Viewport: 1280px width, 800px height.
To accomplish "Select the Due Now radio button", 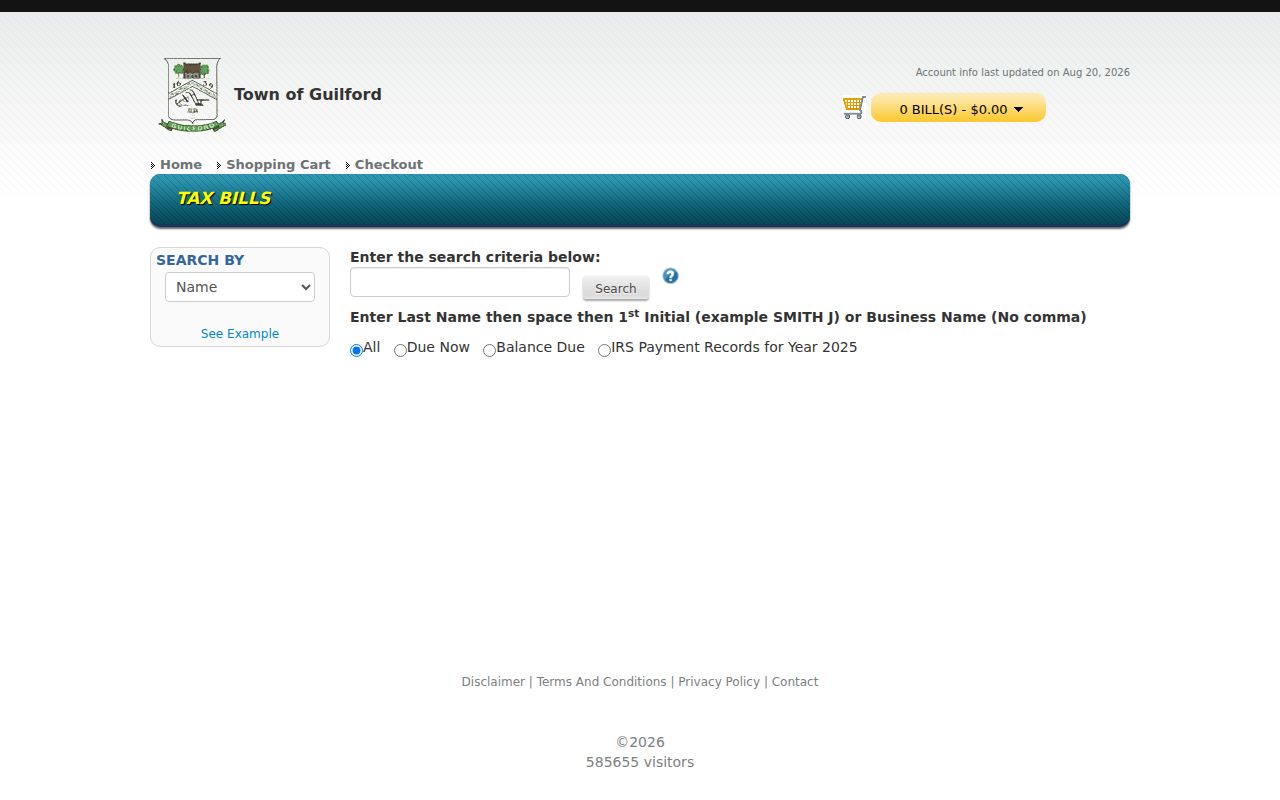I will [400, 350].
